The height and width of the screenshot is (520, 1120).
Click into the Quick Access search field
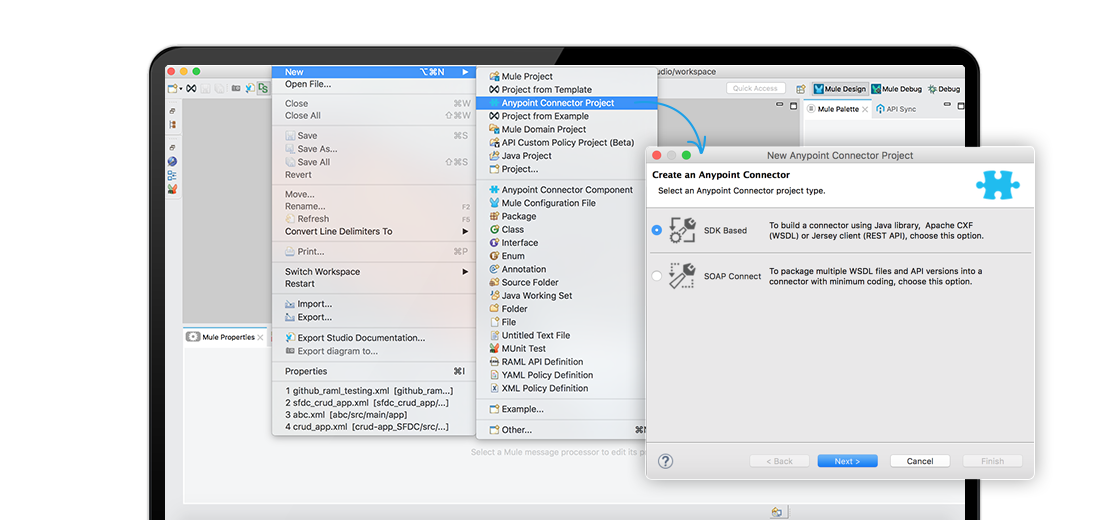click(755, 89)
